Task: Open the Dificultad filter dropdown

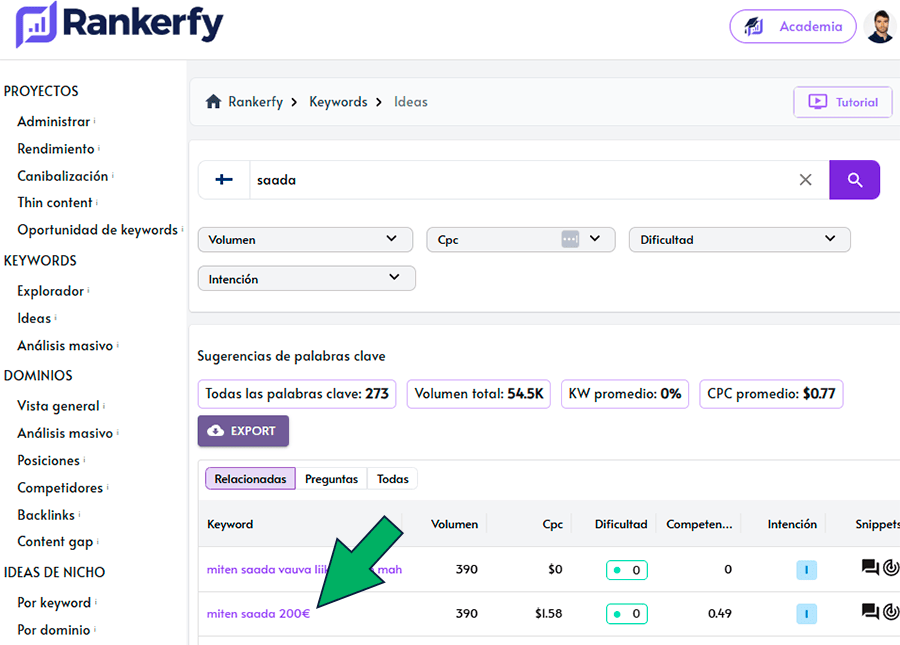Action: tap(739, 239)
